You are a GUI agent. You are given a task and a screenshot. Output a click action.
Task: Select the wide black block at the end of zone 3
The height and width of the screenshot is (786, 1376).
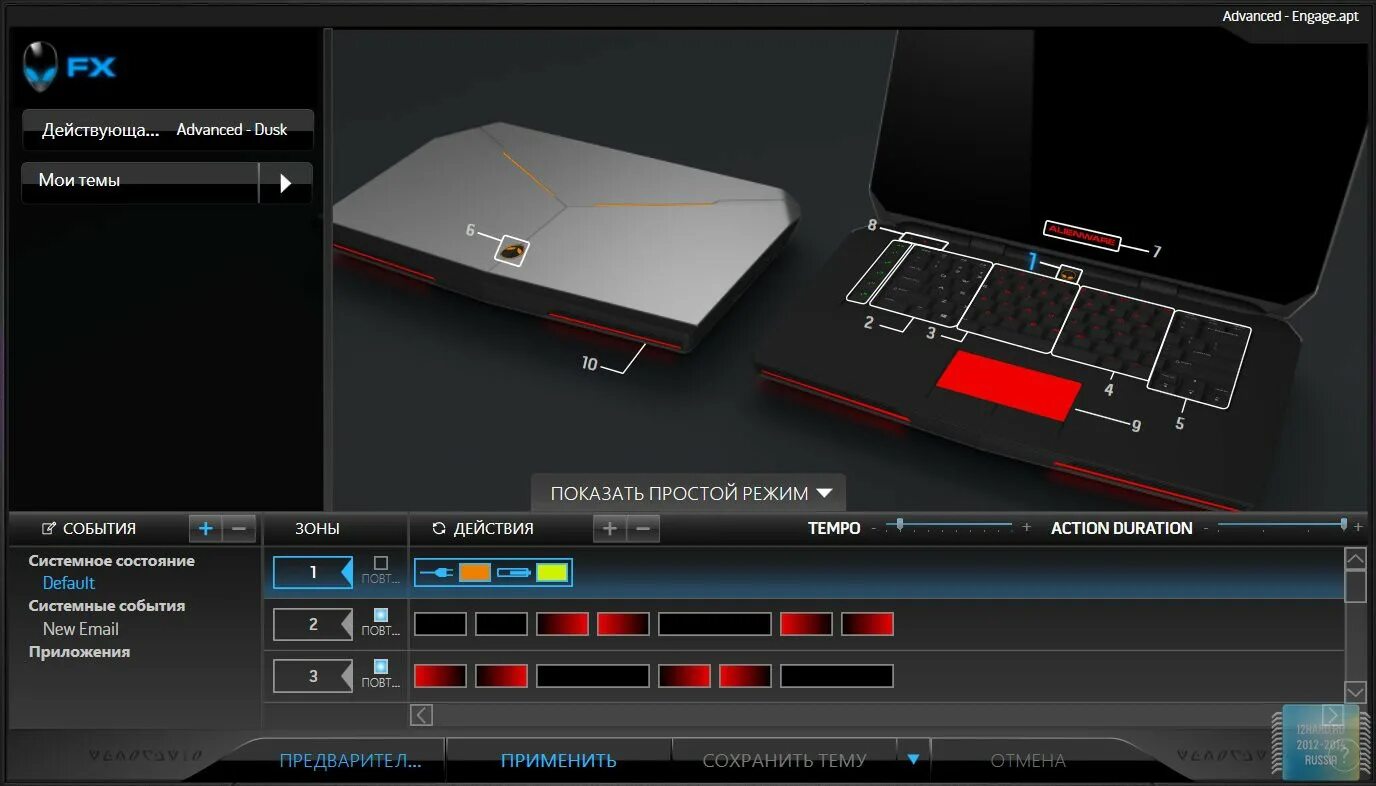click(x=837, y=676)
